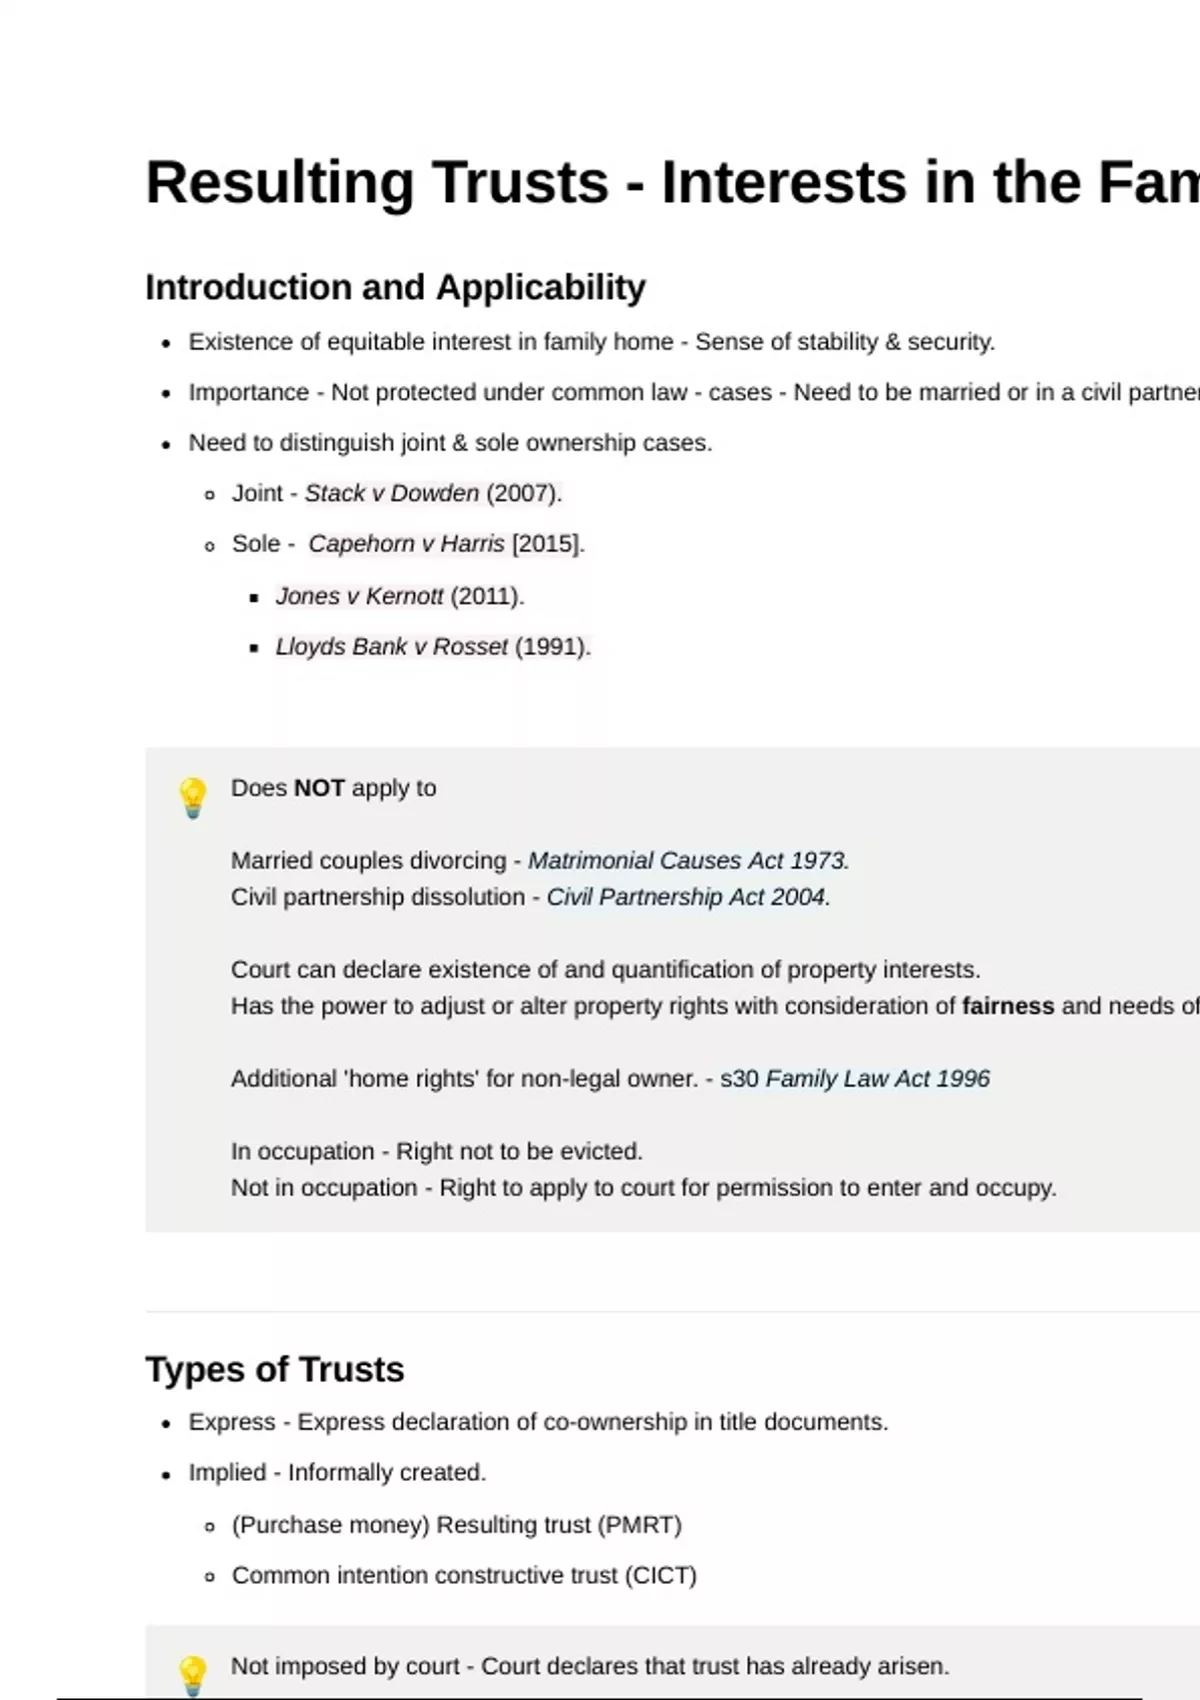Image resolution: width=1200 pixels, height=1700 pixels.
Task: Click the "Express declaration of co-ownership" bullet
Action: click(538, 1422)
